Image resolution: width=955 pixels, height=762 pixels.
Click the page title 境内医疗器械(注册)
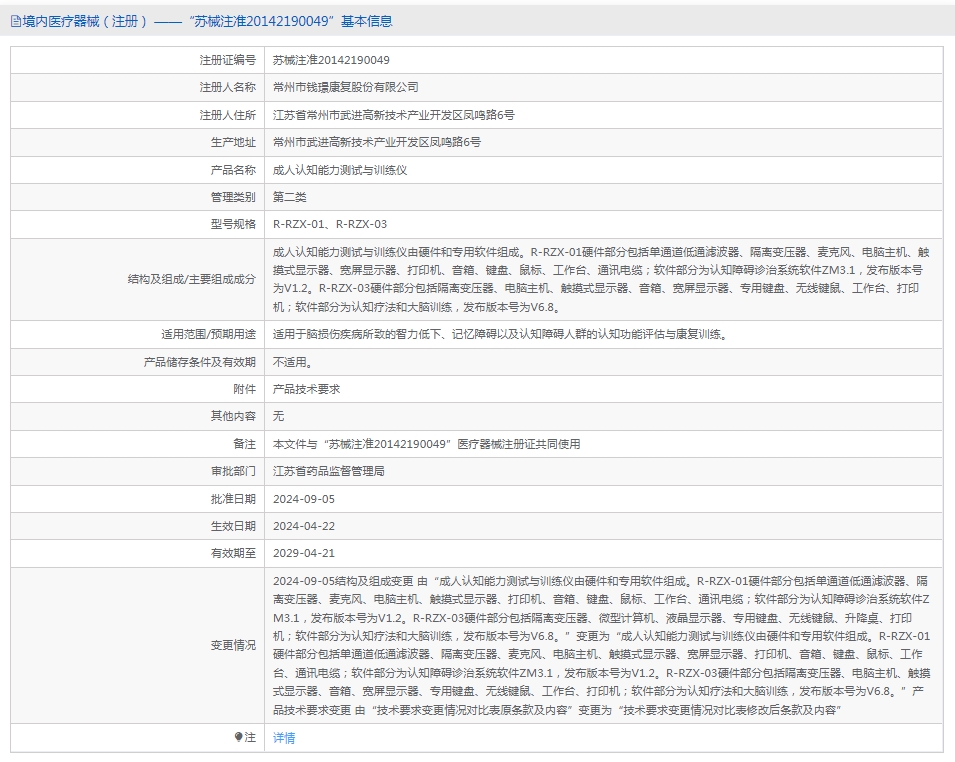(85, 21)
